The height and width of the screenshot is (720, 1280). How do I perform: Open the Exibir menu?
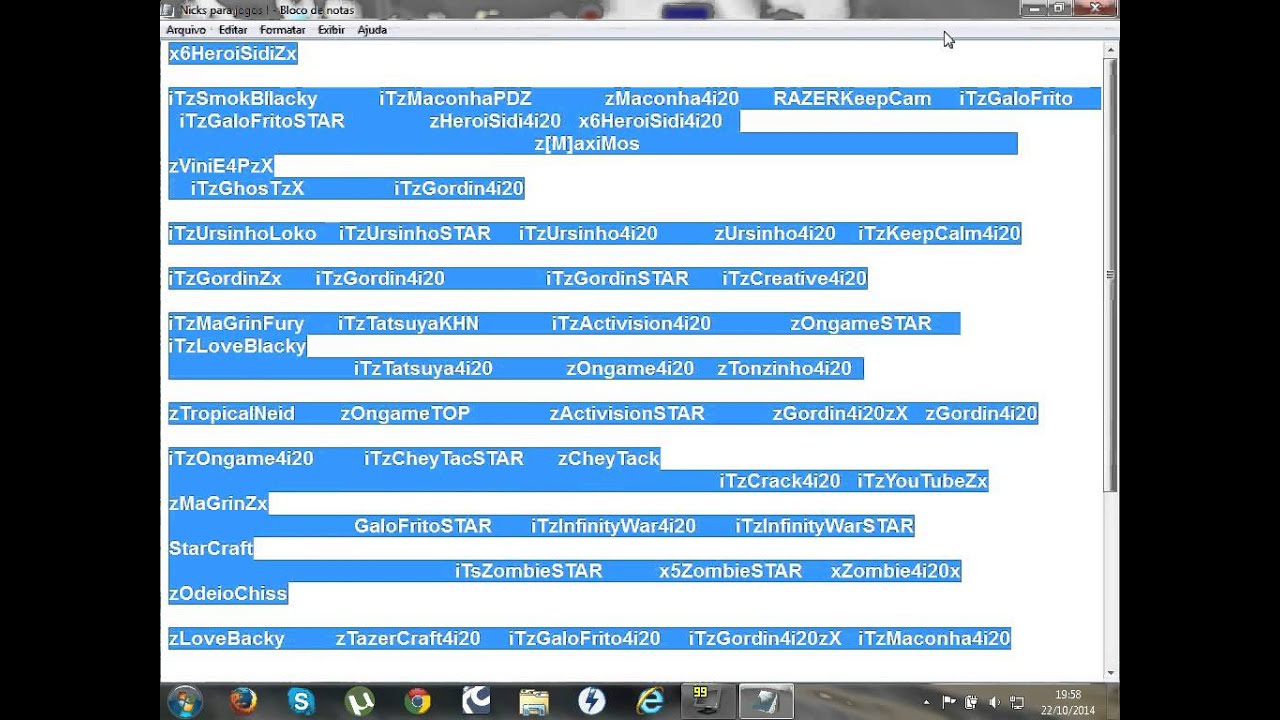click(331, 30)
